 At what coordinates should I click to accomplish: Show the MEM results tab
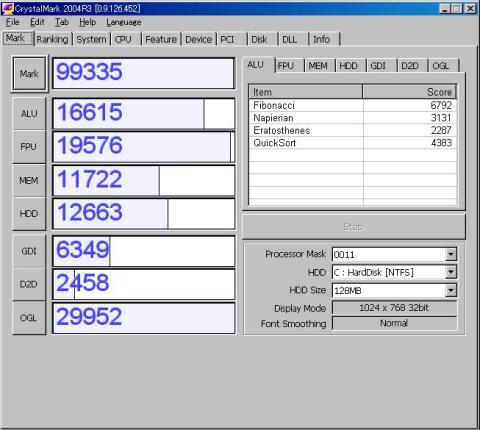320,66
